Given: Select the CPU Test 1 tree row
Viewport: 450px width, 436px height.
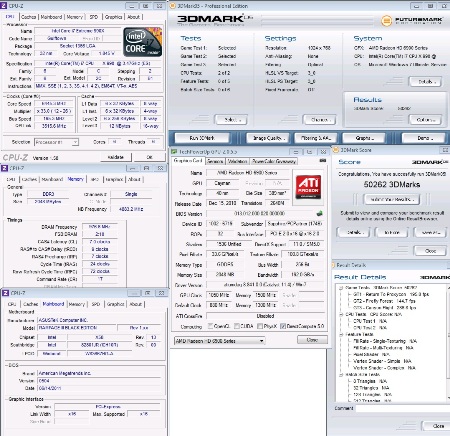Looking at the screenshot, I should click(370, 321).
